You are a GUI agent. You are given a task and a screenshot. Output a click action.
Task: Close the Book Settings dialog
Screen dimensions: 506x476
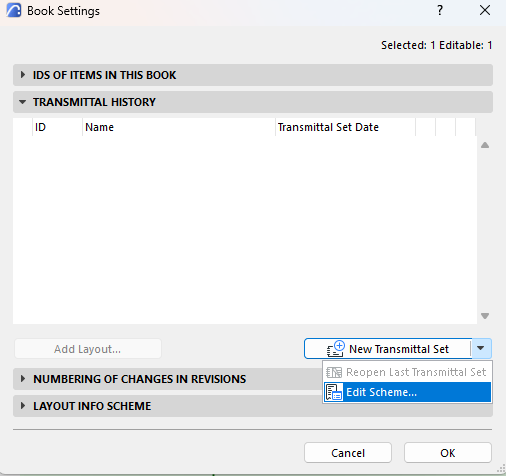[485, 10]
